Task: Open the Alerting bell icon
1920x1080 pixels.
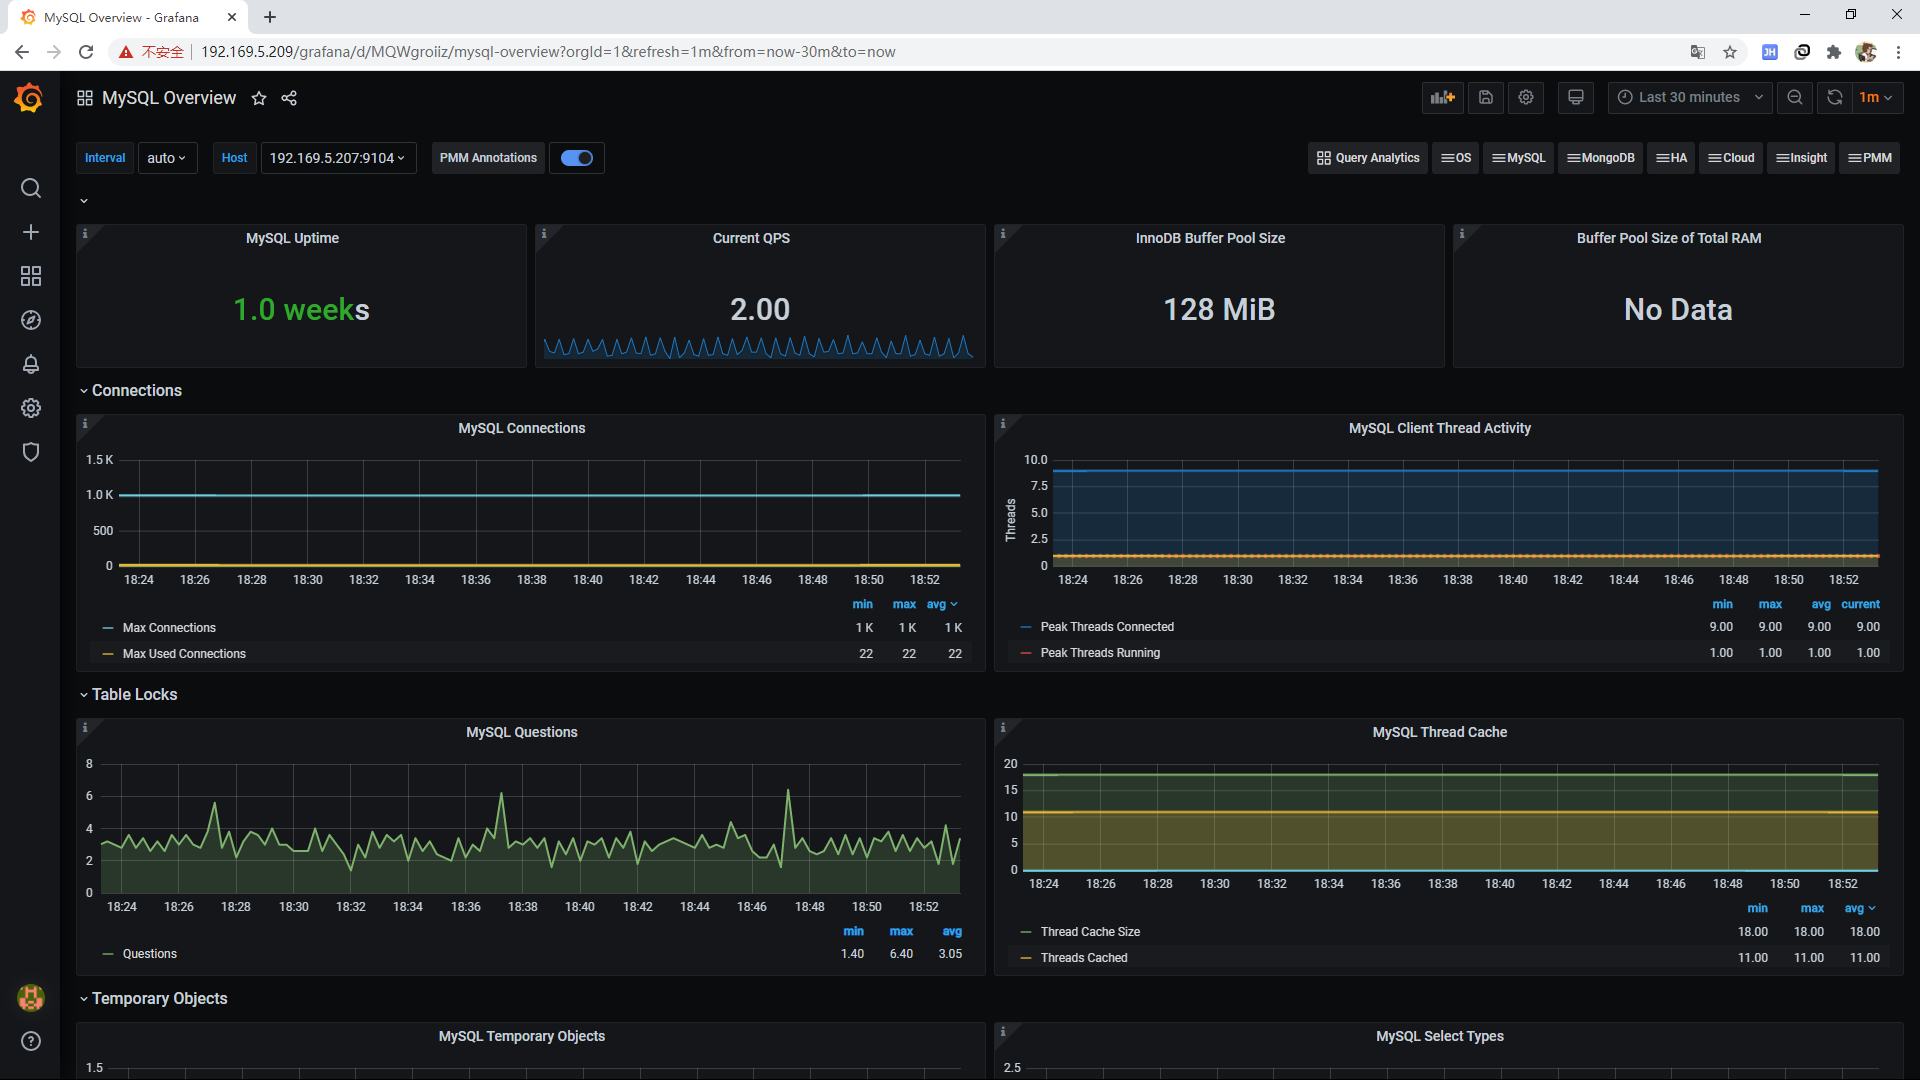Action: tap(31, 364)
